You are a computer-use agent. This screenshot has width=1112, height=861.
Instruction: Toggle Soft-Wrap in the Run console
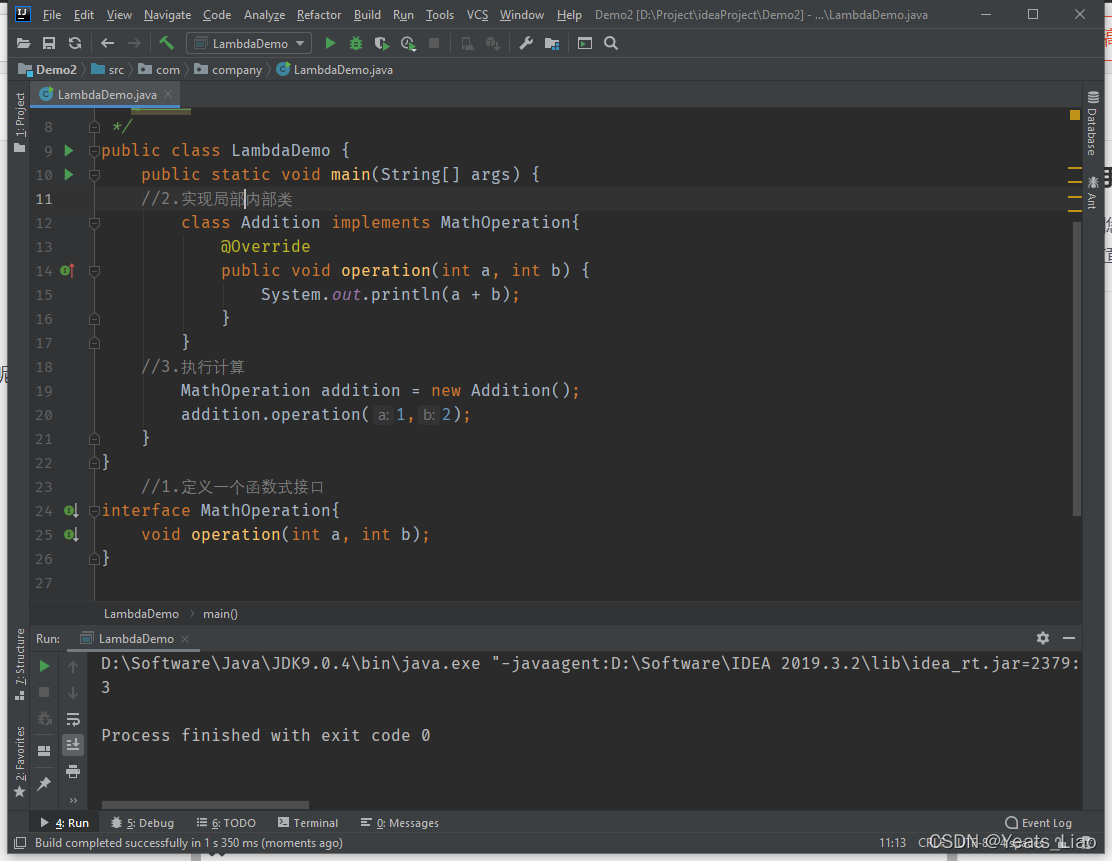(73, 719)
